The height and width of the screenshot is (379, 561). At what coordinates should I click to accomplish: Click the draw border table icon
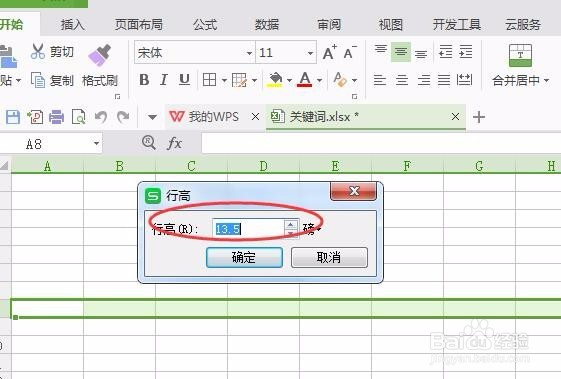click(x=239, y=80)
